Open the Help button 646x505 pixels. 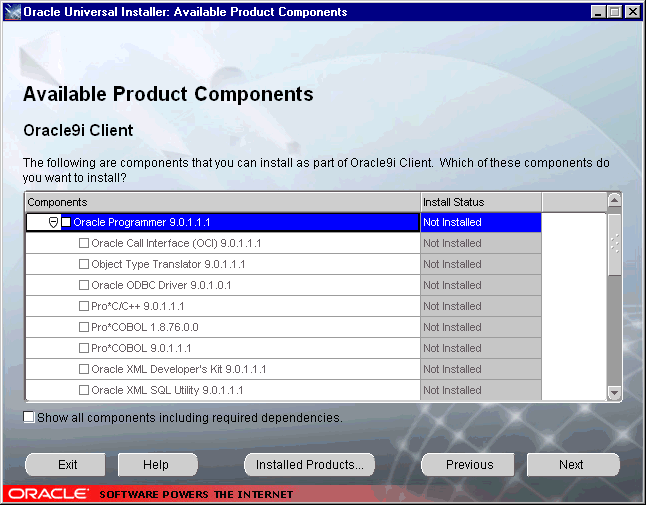158,465
